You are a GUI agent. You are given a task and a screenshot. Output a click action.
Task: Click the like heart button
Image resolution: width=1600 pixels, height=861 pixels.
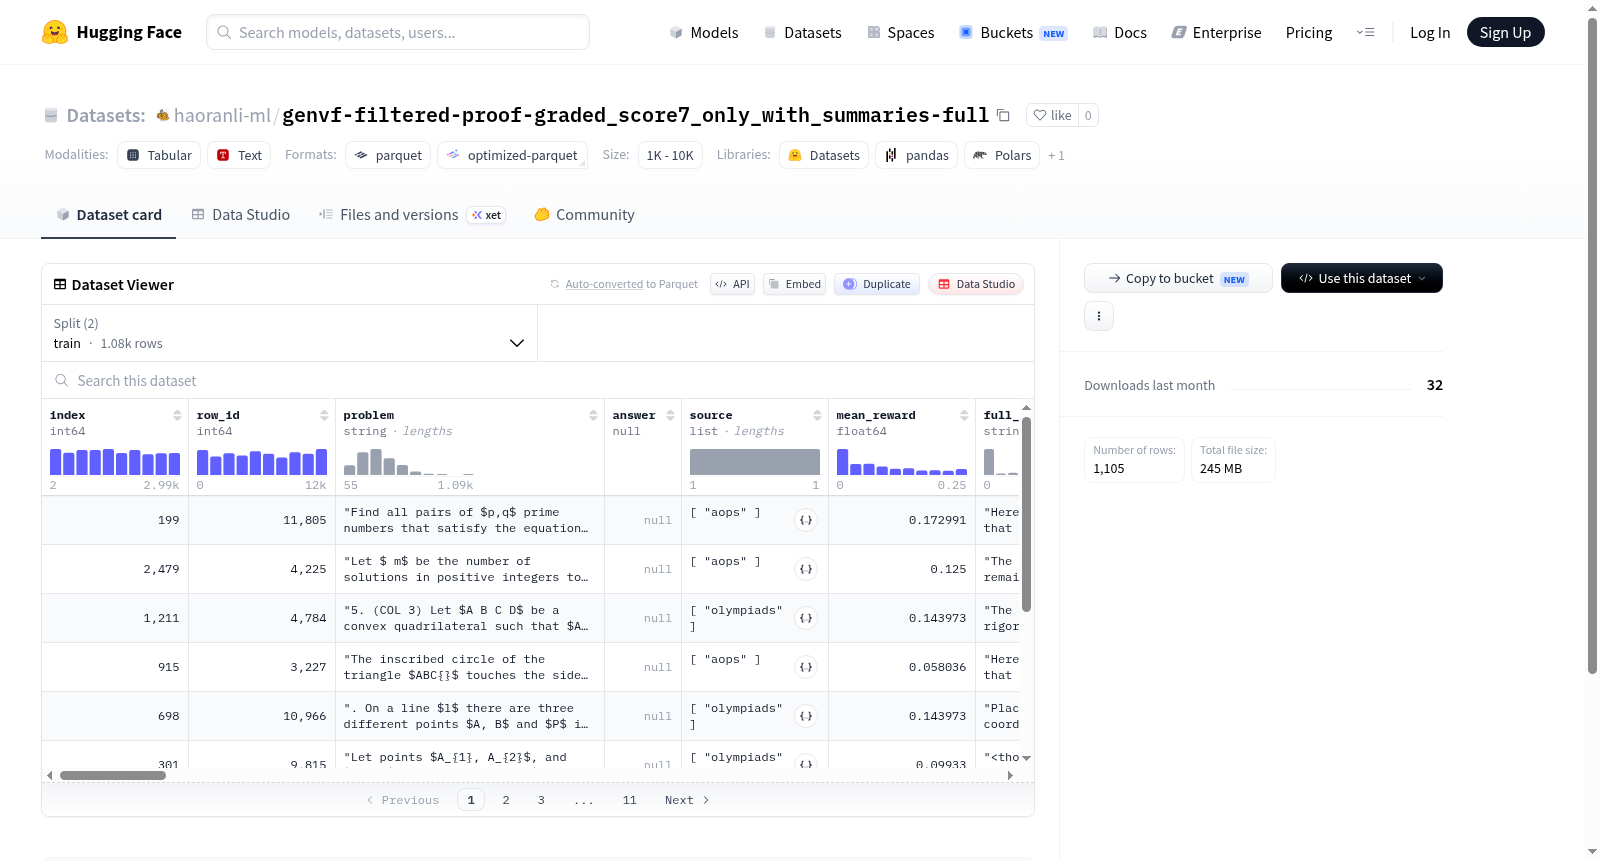[1052, 115]
